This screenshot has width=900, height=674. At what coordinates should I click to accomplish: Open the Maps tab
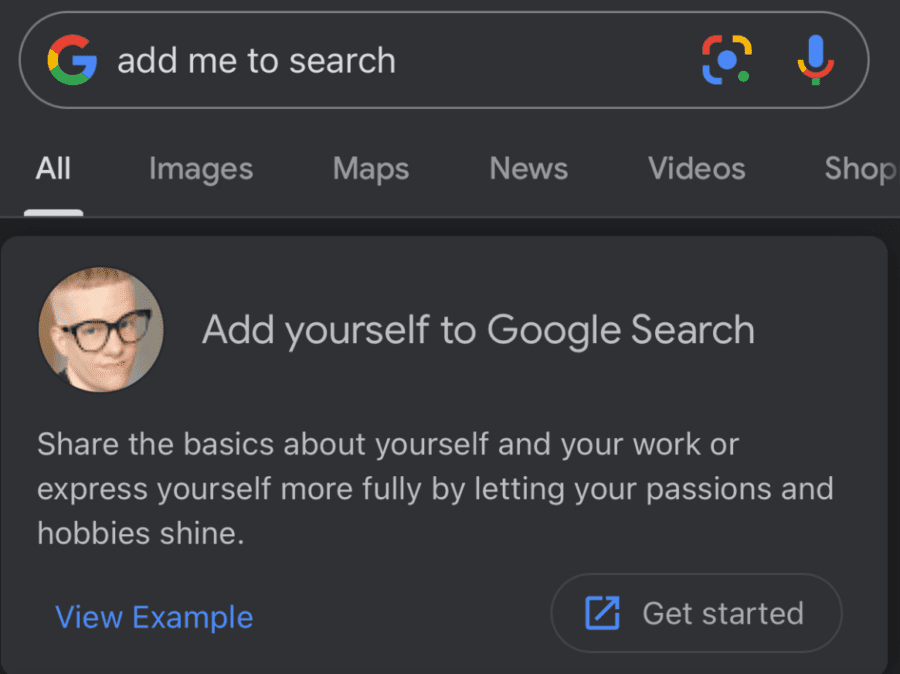[x=370, y=169]
